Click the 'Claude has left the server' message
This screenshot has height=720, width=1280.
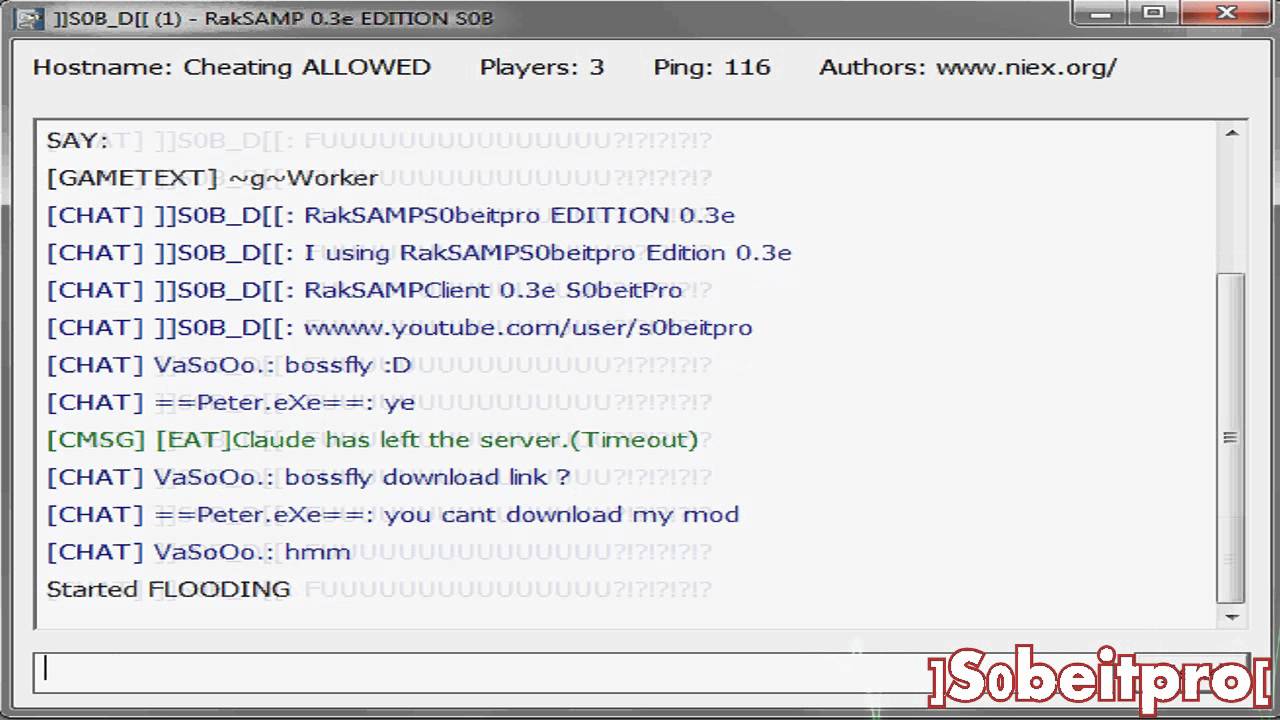point(372,440)
